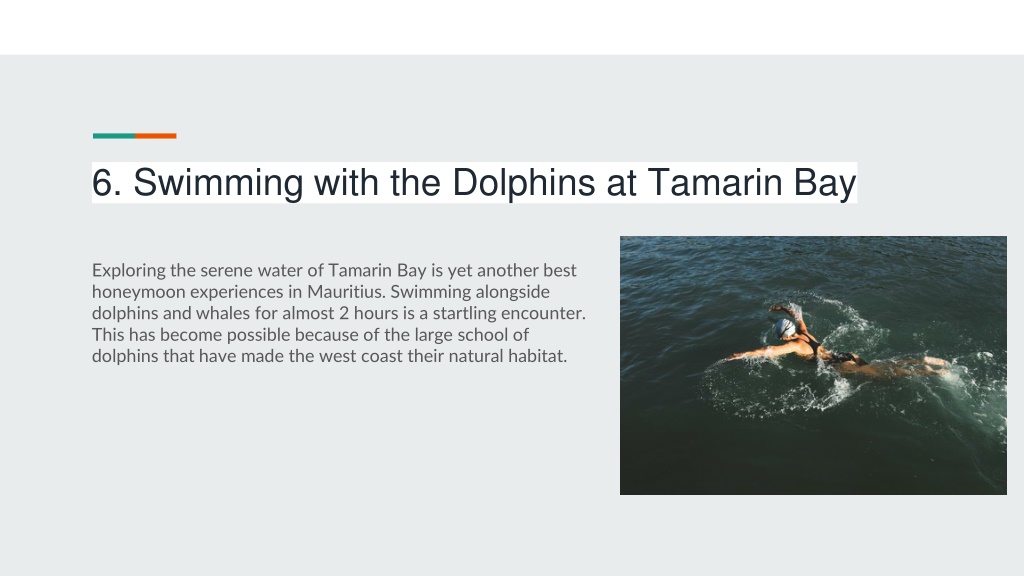The width and height of the screenshot is (1024, 576).
Task: Click the word "Swimming" in the heading
Action: click(218, 183)
